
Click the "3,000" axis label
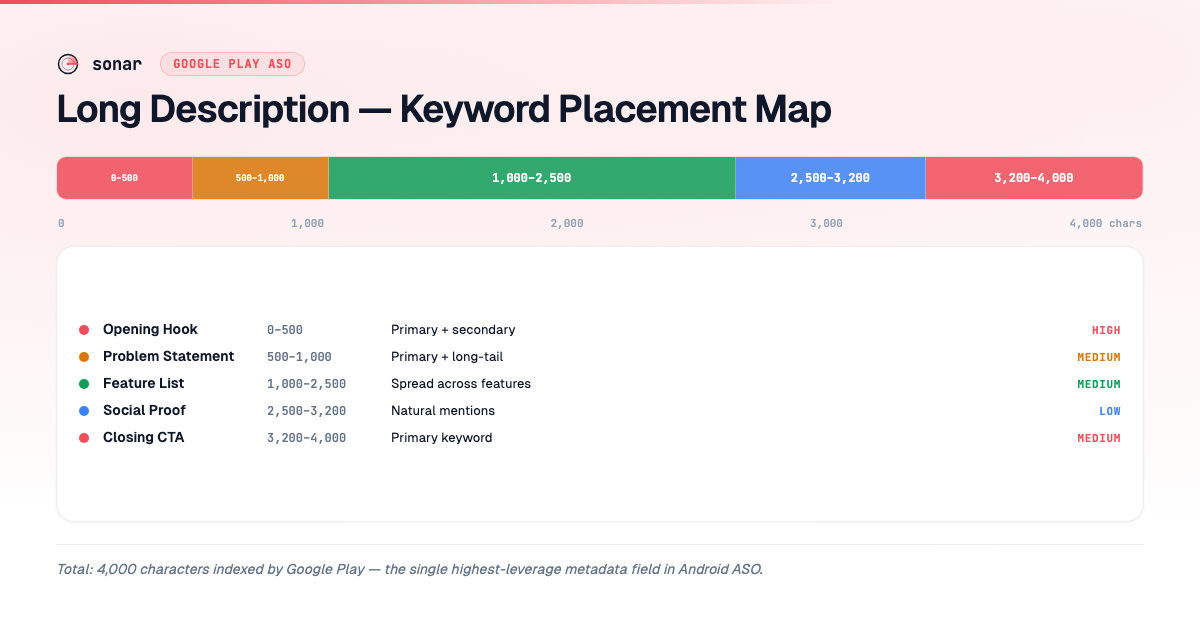pos(826,223)
